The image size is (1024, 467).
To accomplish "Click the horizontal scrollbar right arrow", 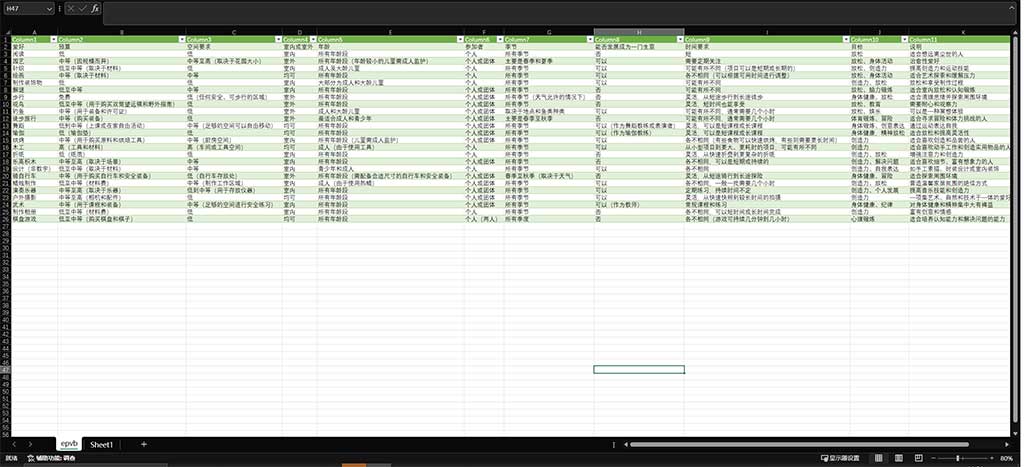I will click(x=1008, y=443).
